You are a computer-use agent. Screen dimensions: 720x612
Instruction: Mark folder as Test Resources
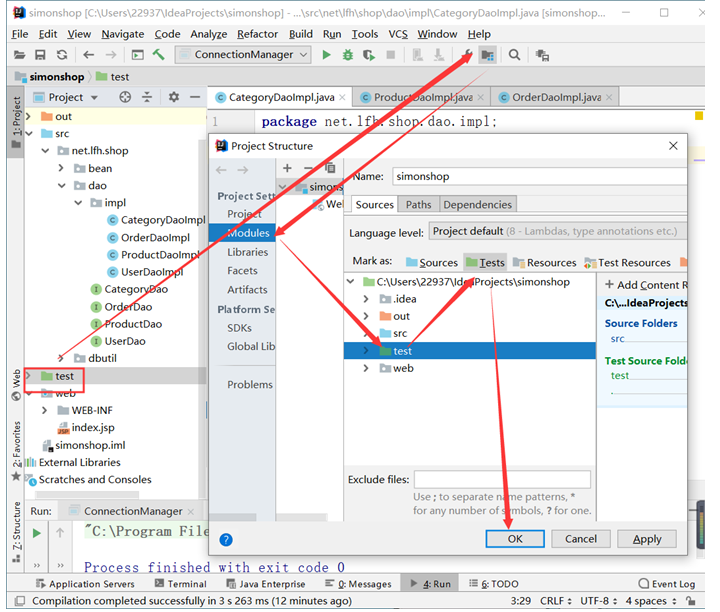(x=627, y=263)
